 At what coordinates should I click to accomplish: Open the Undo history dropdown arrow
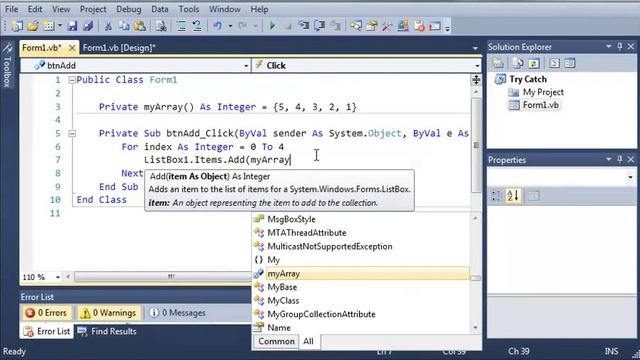(230, 26)
